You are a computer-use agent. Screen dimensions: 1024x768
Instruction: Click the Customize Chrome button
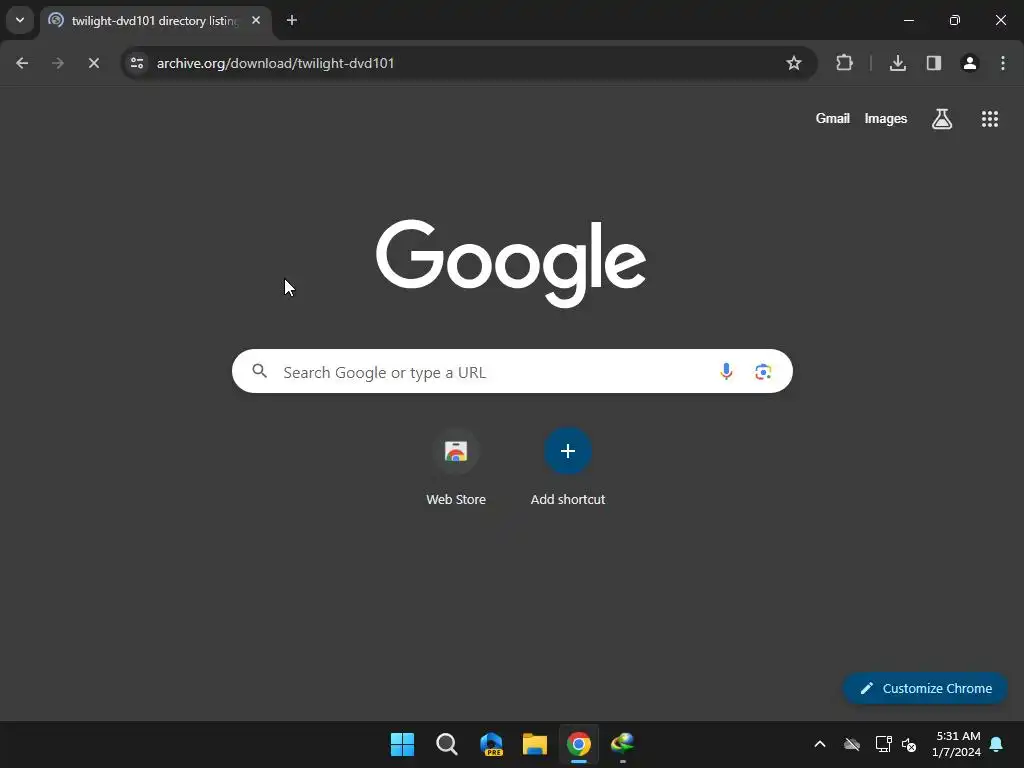(x=925, y=688)
